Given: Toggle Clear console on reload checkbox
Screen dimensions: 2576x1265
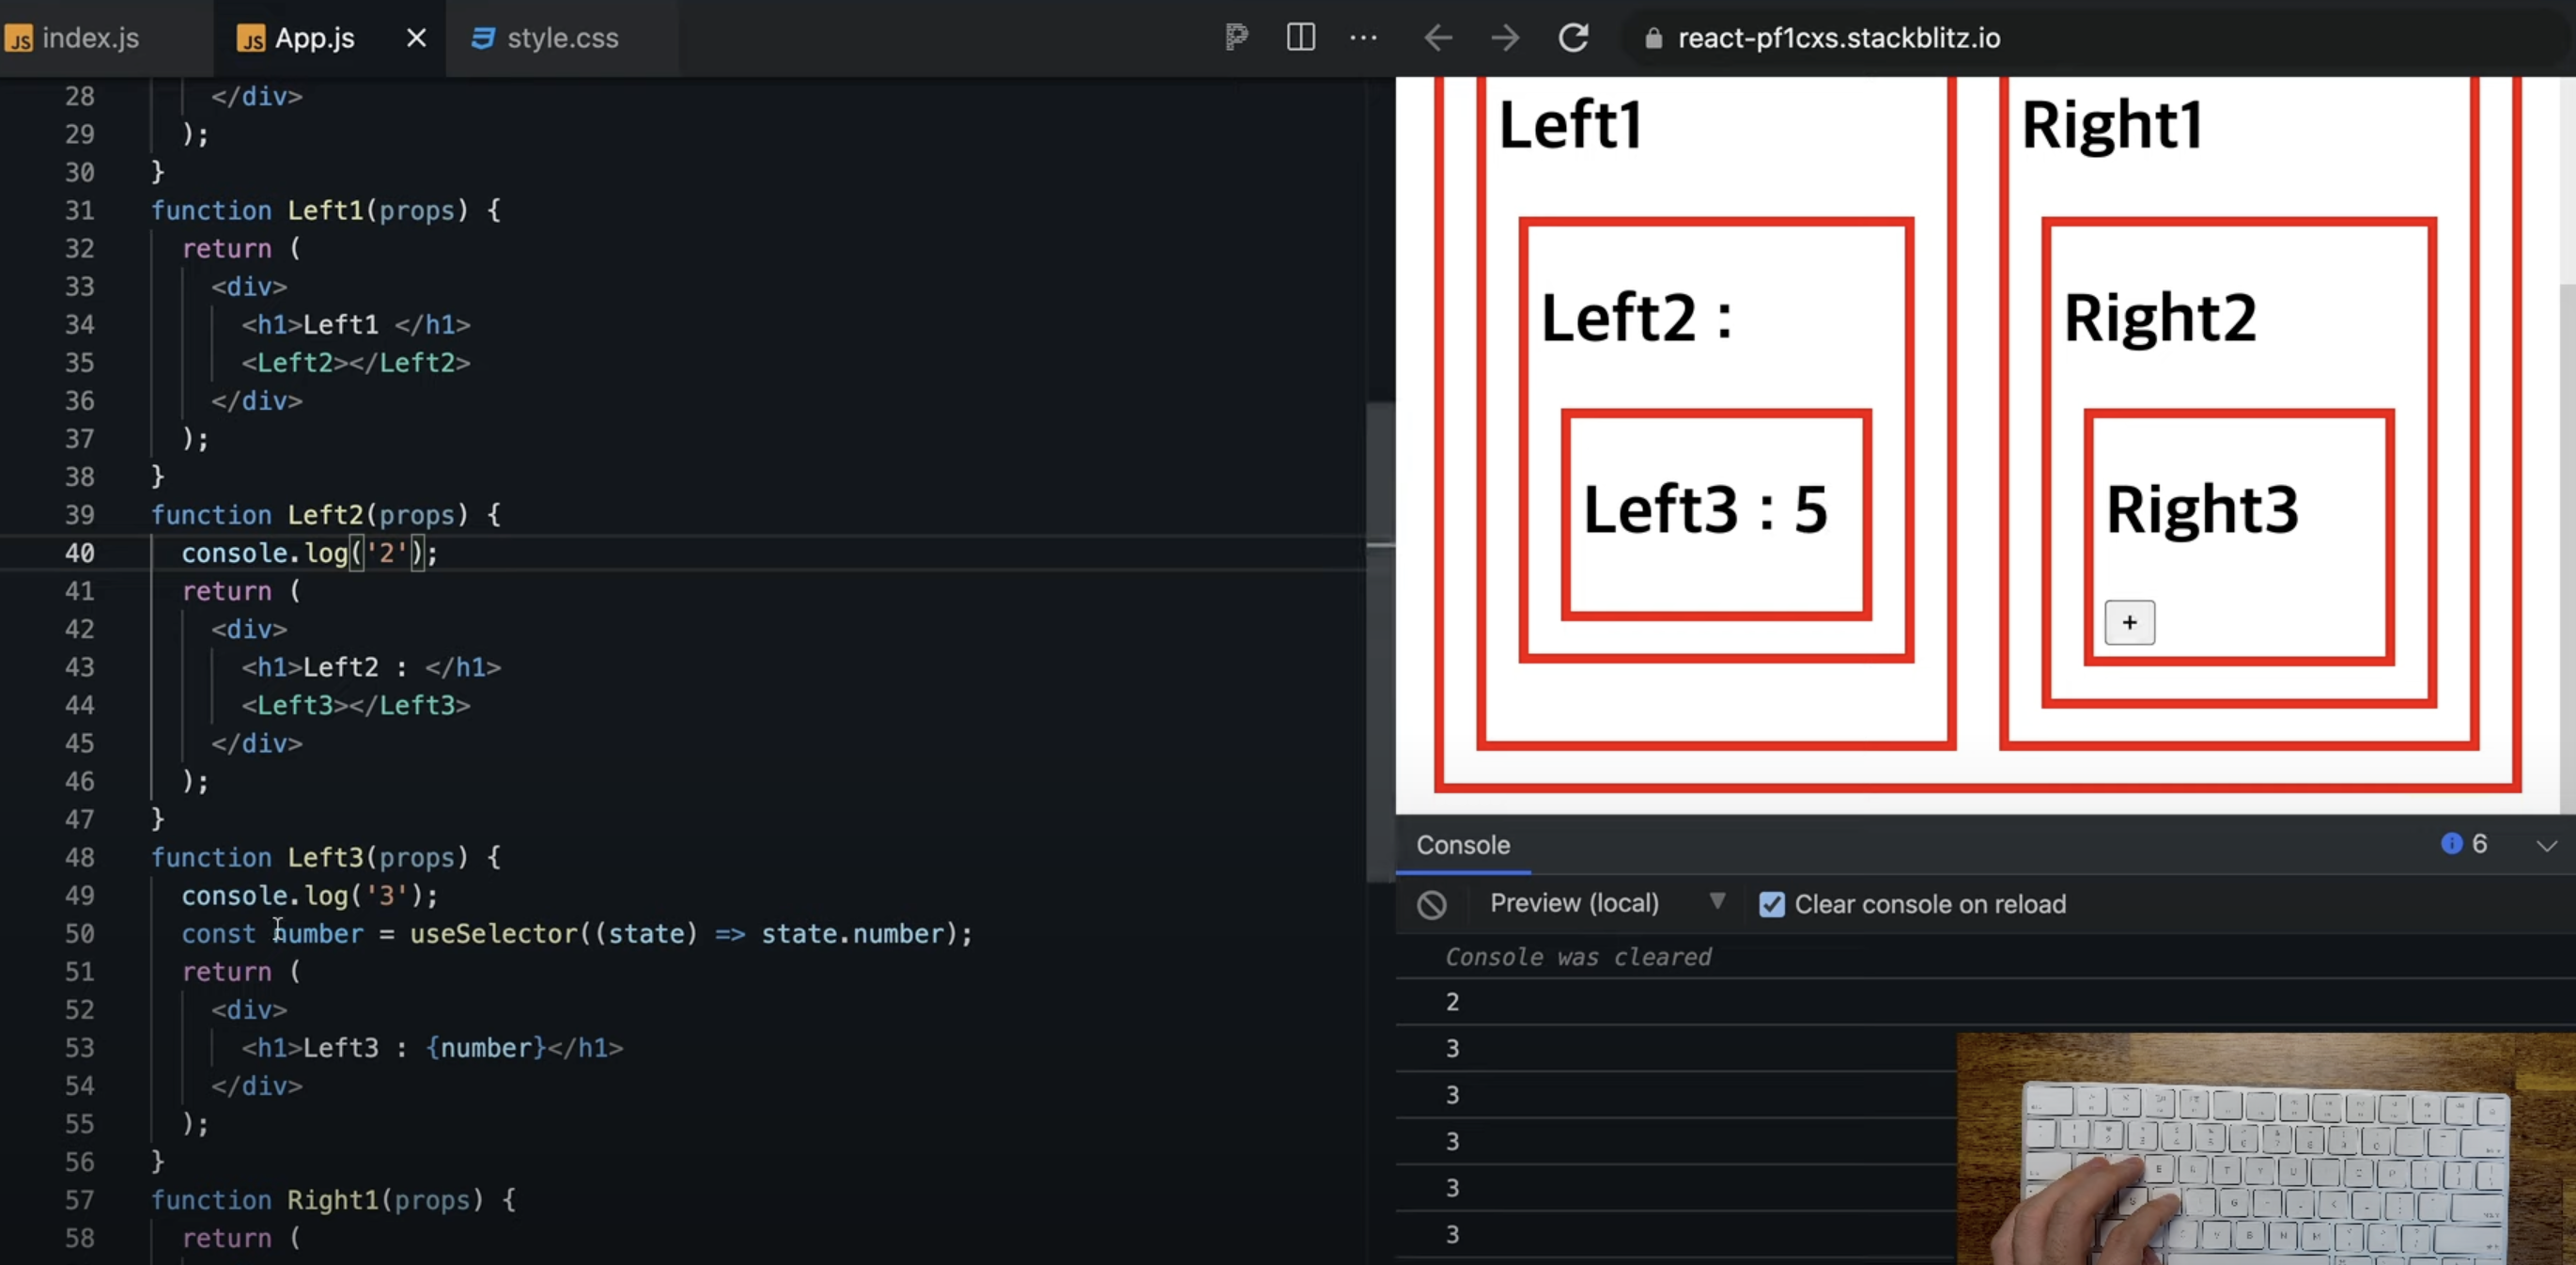Looking at the screenshot, I should coord(1771,904).
